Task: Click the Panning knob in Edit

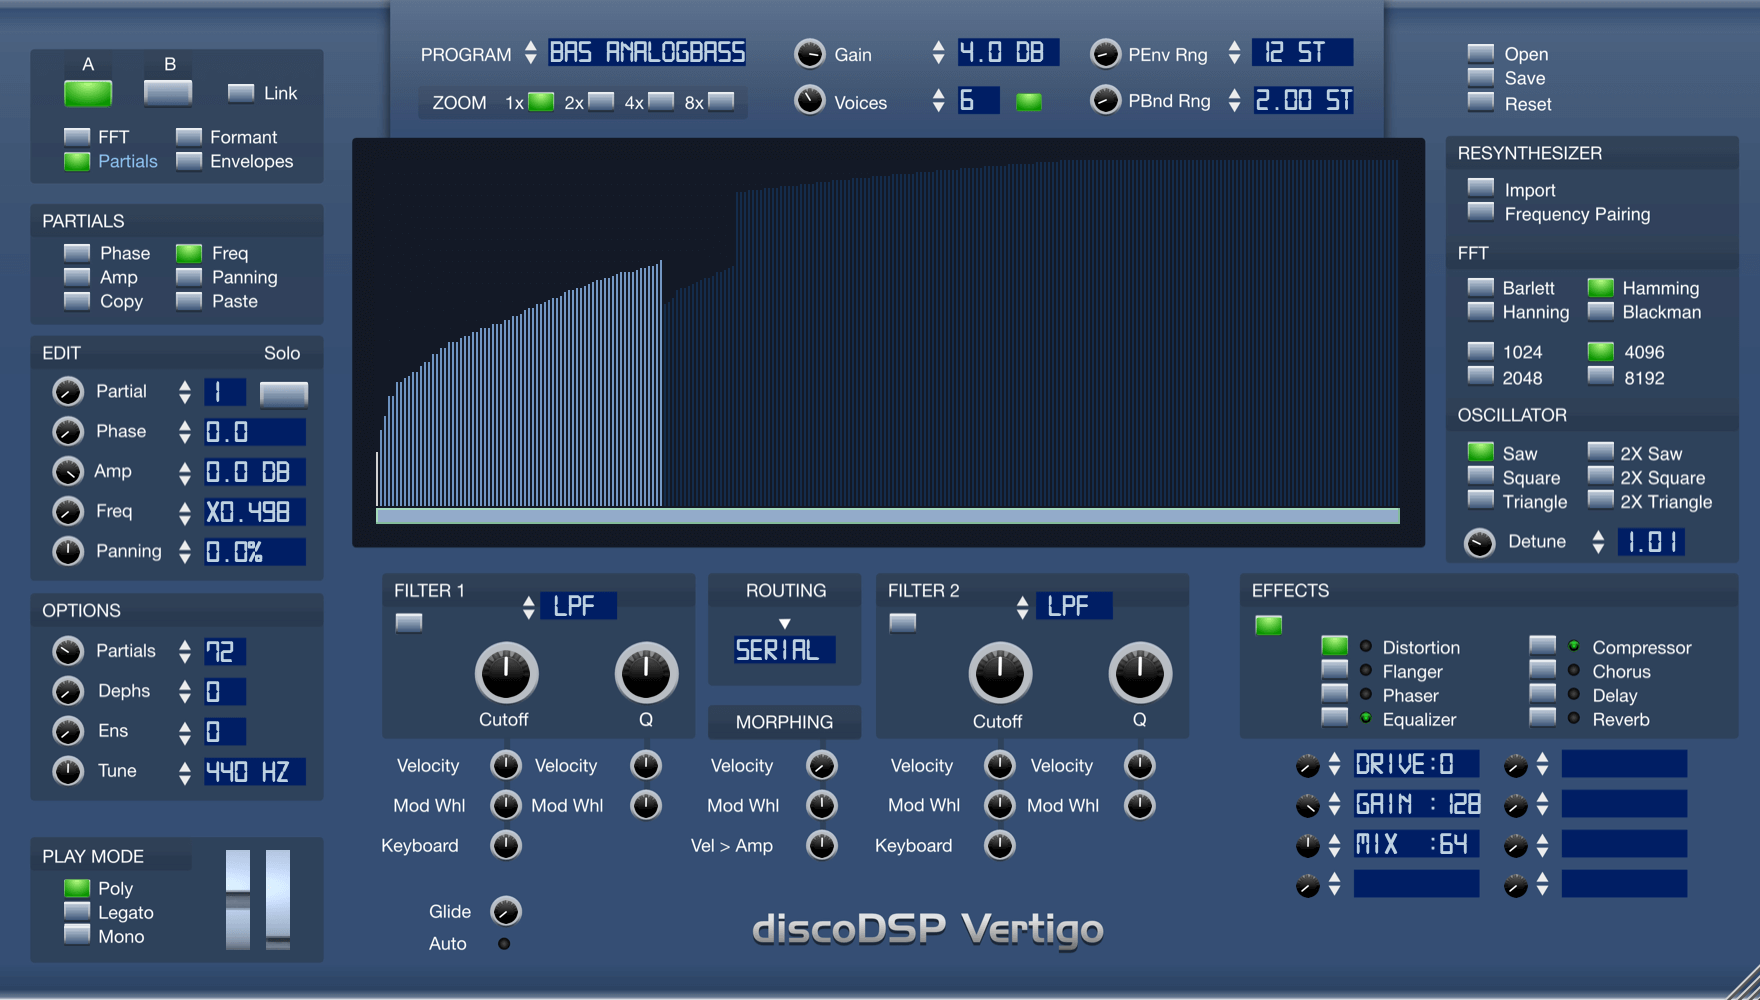Action: pyautogui.click(x=67, y=551)
